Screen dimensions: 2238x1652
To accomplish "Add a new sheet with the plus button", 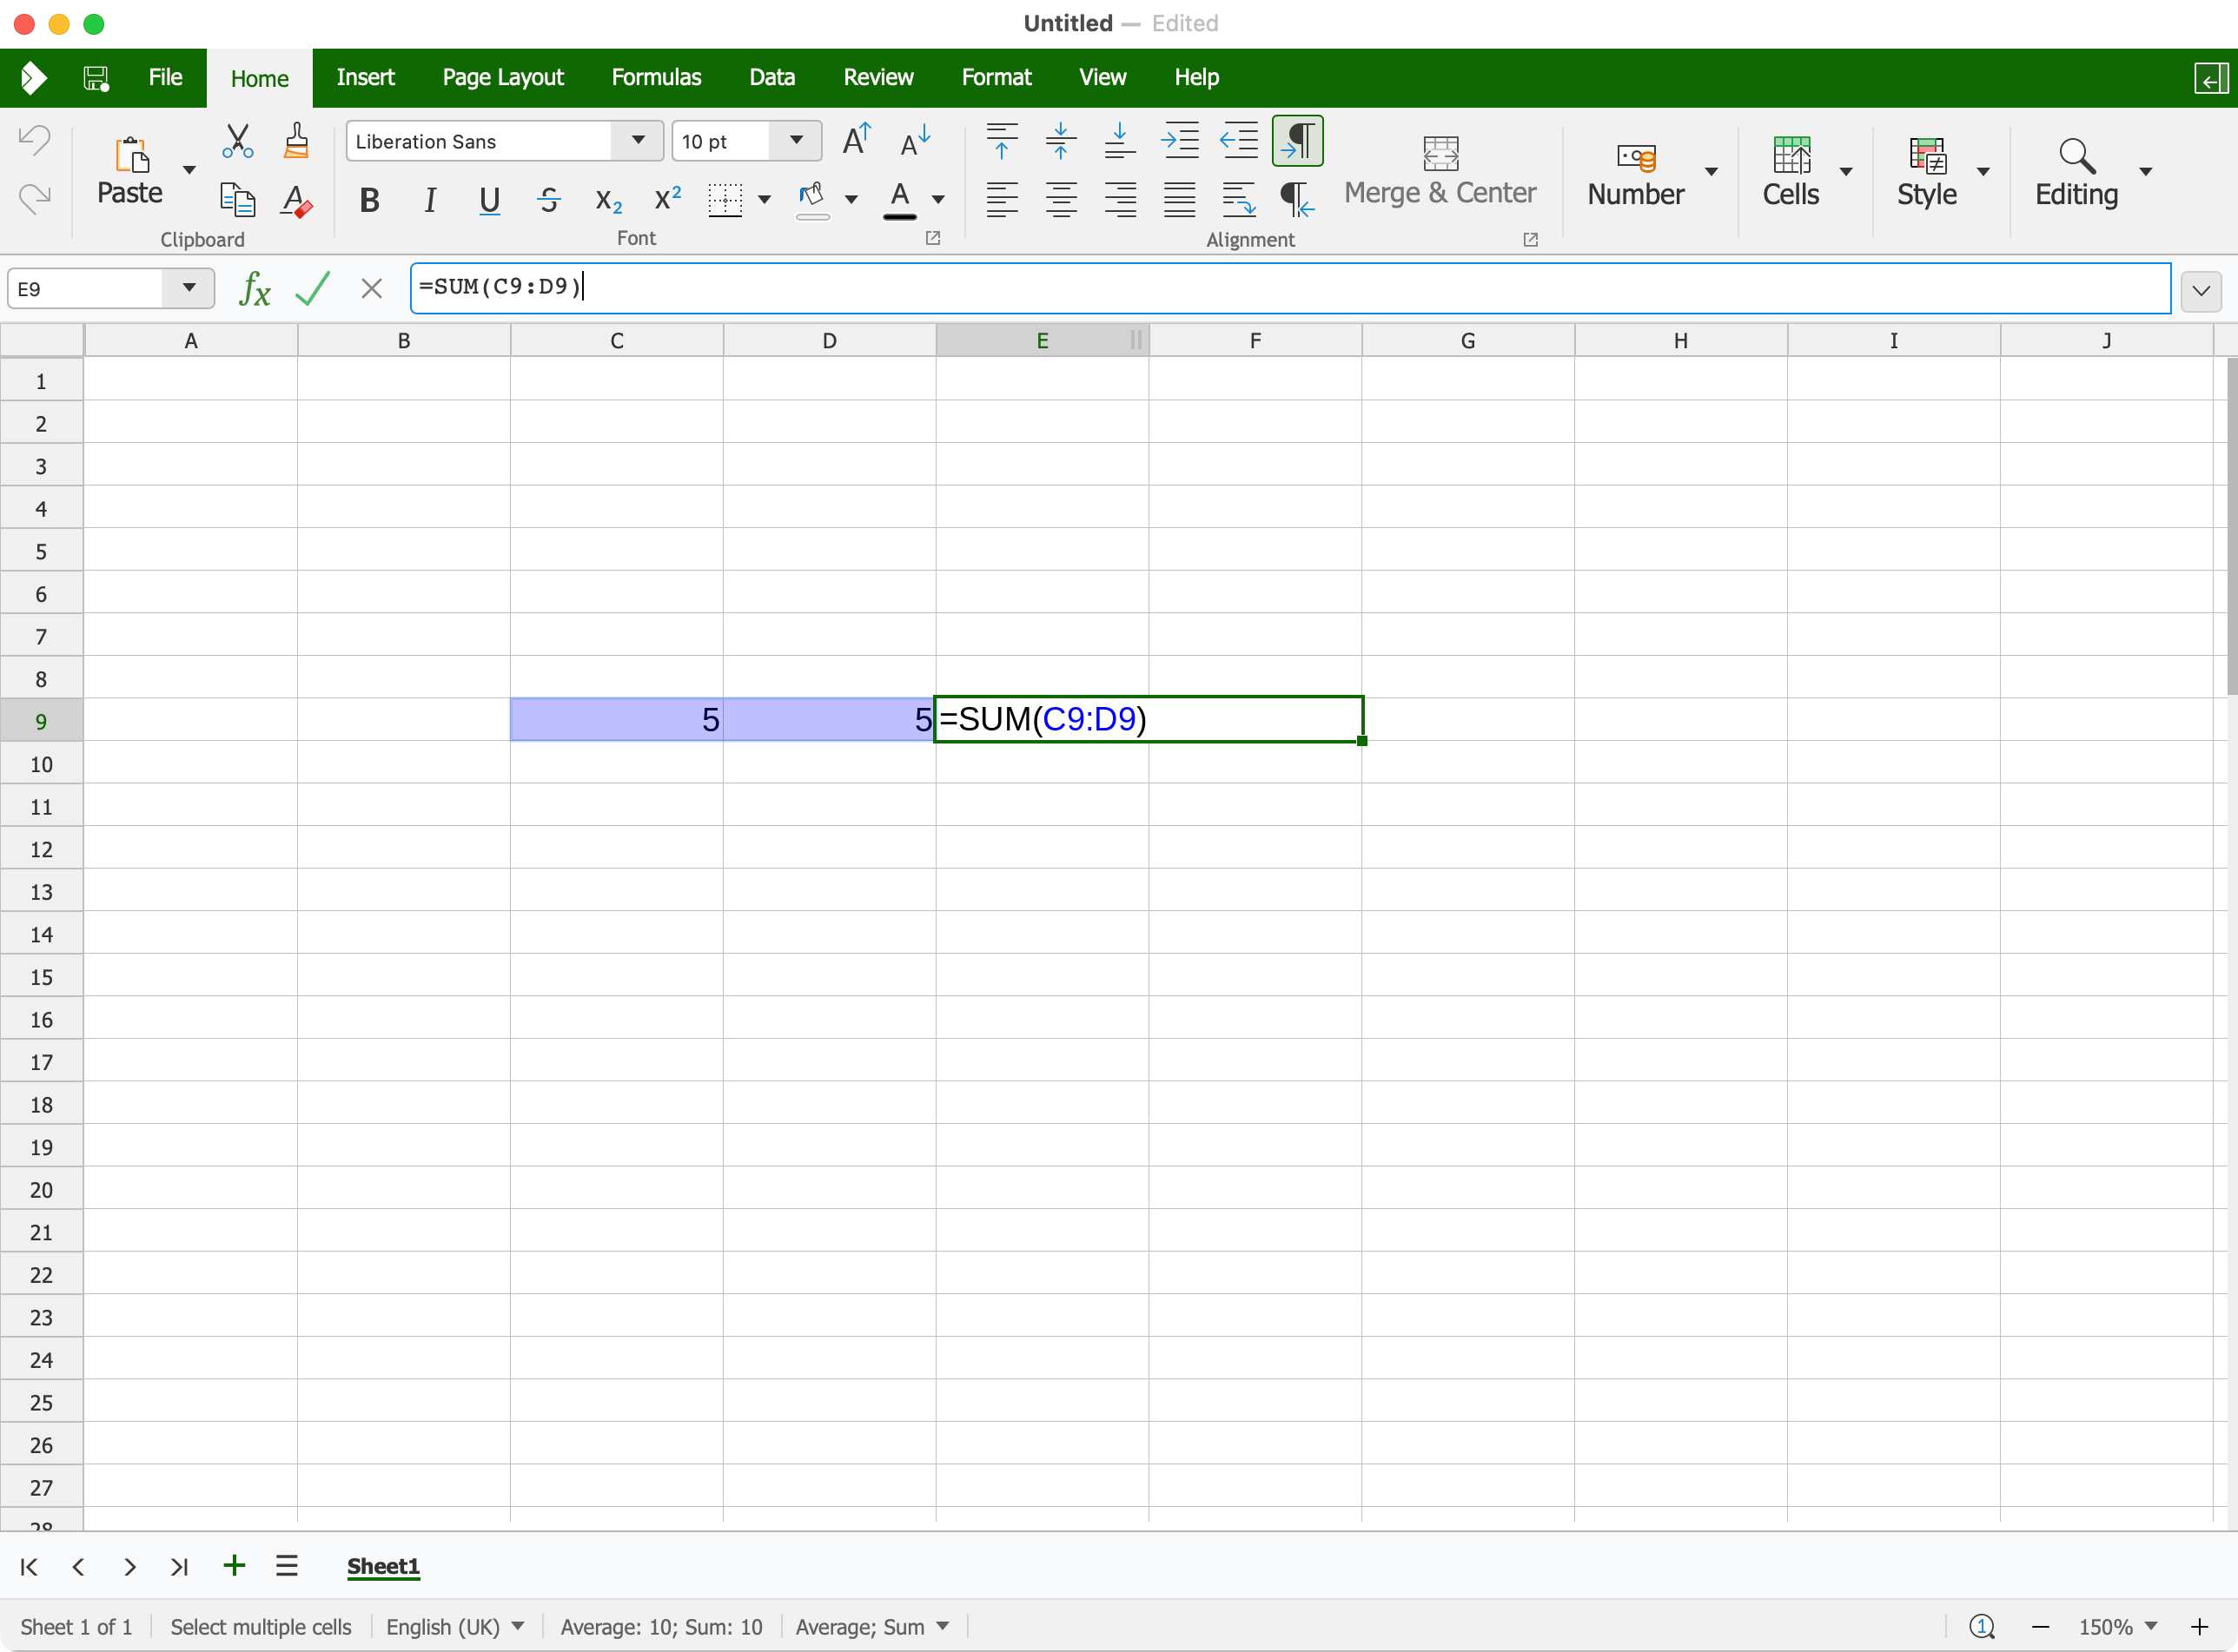I will (234, 1567).
